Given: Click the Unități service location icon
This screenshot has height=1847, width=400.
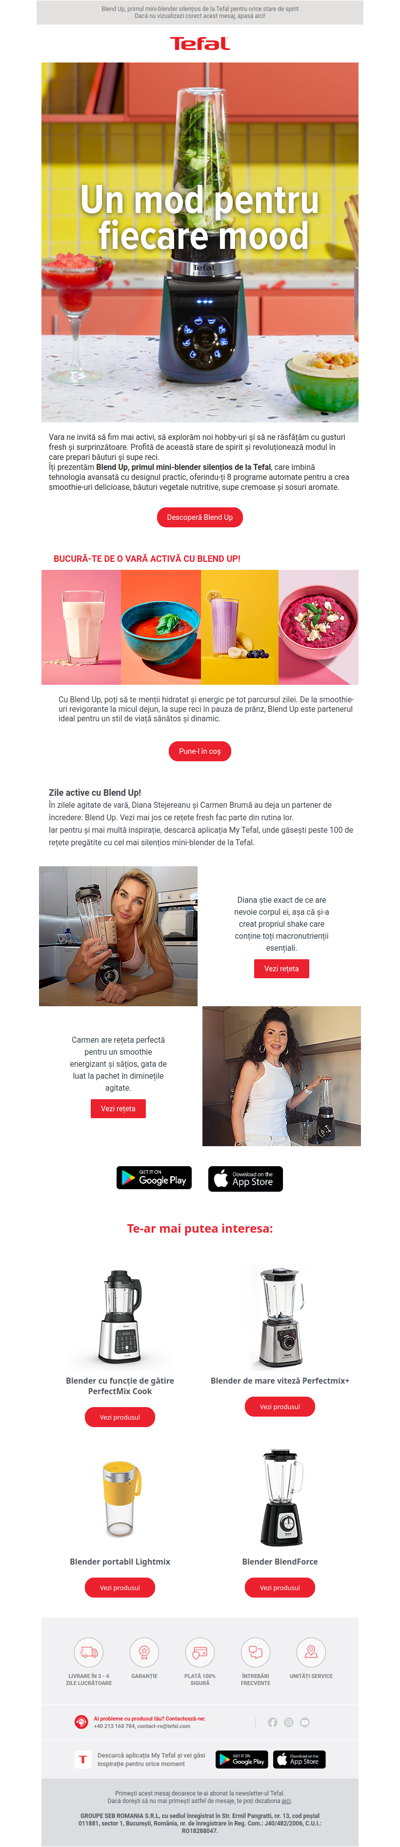Looking at the screenshot, I should (311, 1652).
